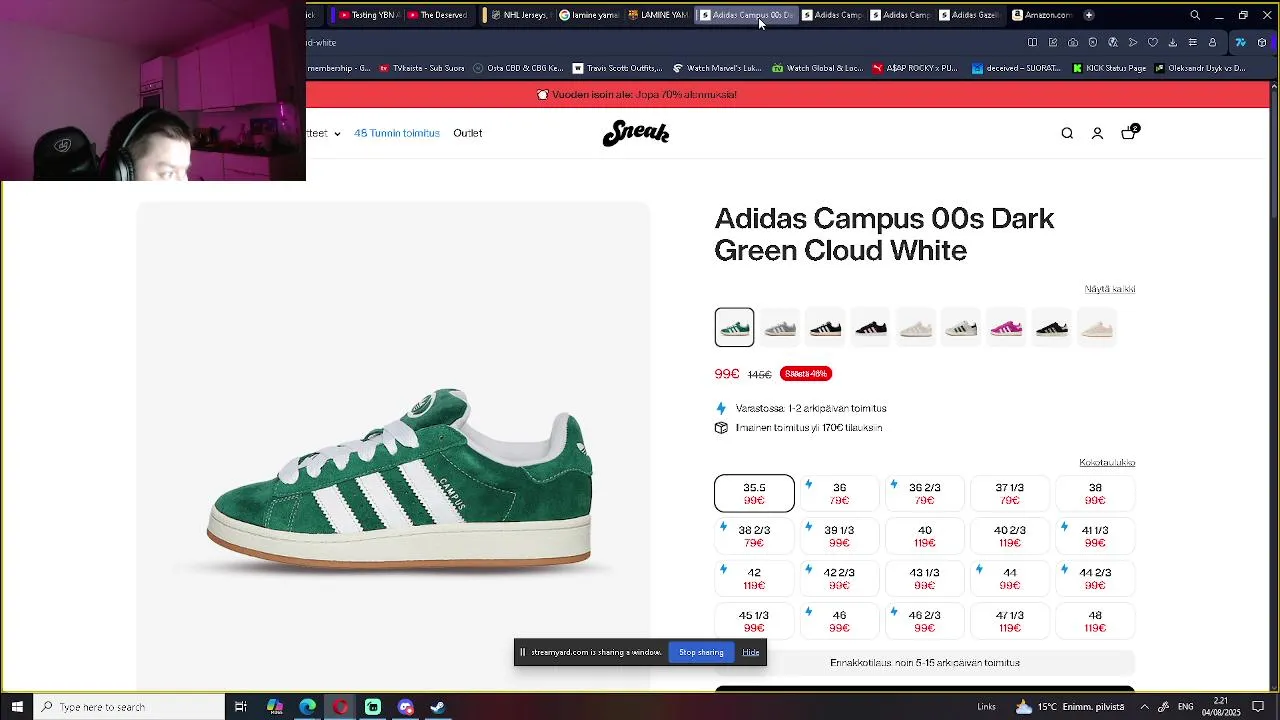Select shoe size 42
Screen dimensions: 1280x720
click(754, 579)
